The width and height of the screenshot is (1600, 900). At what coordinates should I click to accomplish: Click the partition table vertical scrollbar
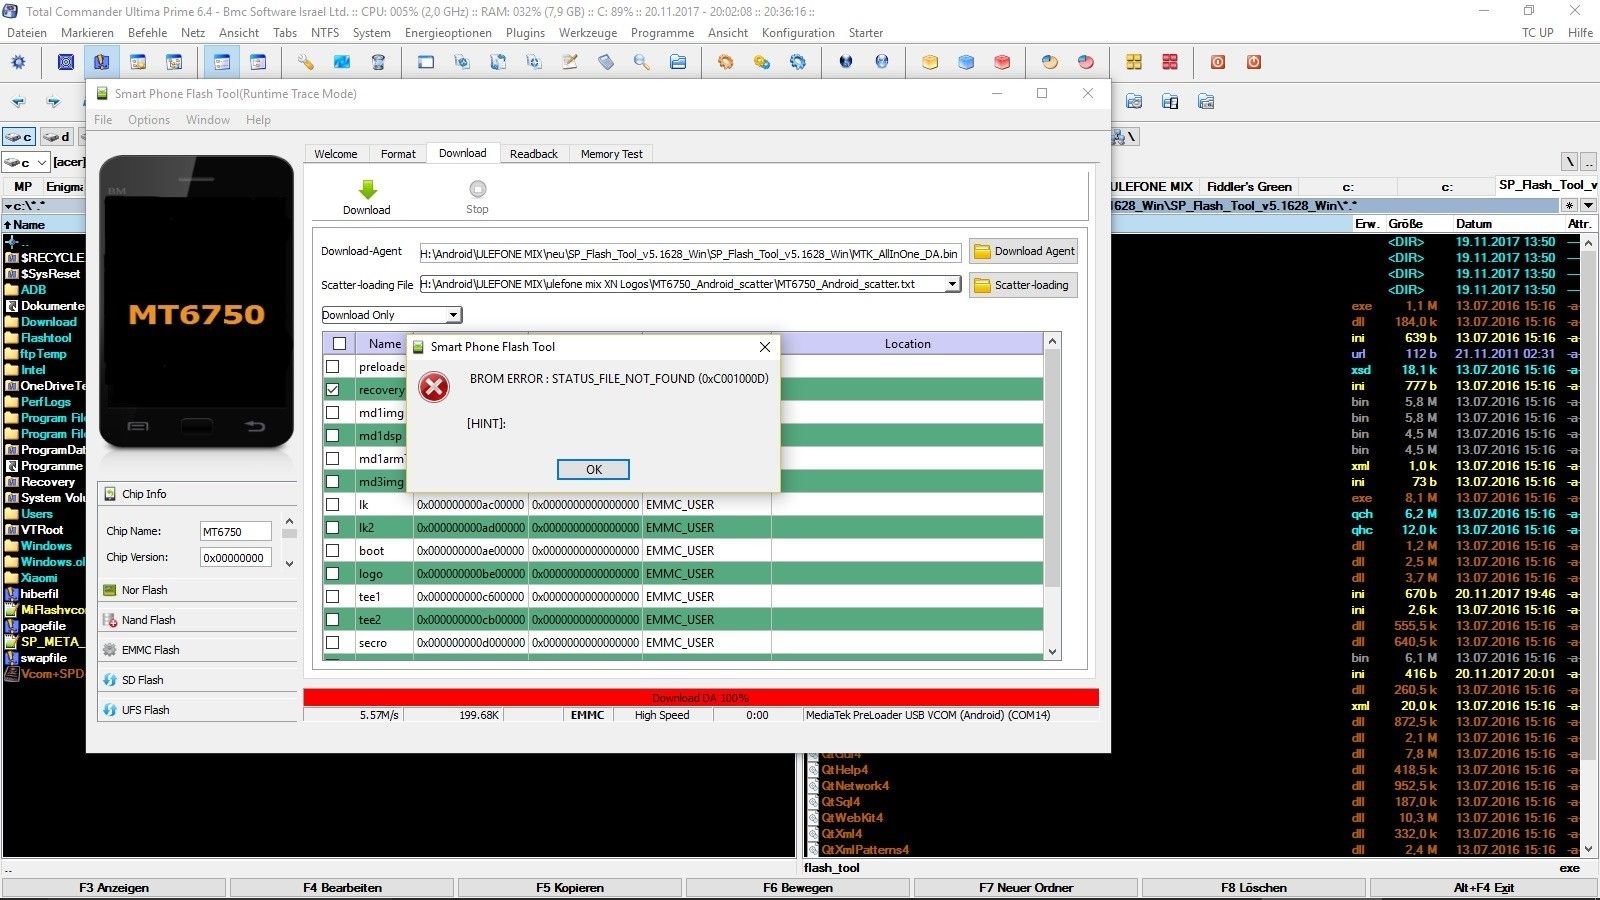point(1052,497)
